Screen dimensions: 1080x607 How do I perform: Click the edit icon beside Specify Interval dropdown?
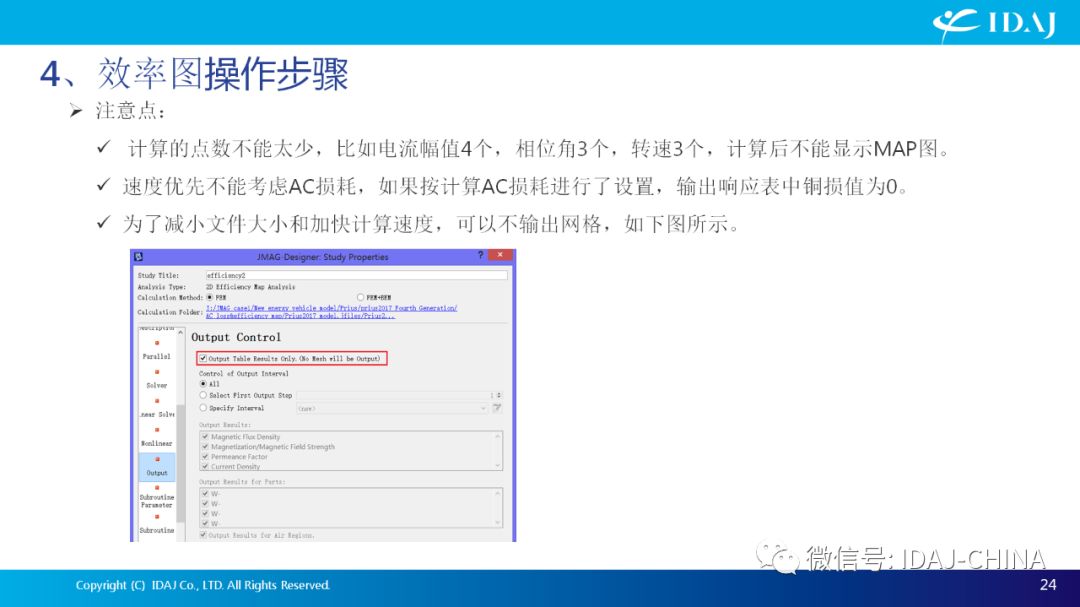pos(497,409)
